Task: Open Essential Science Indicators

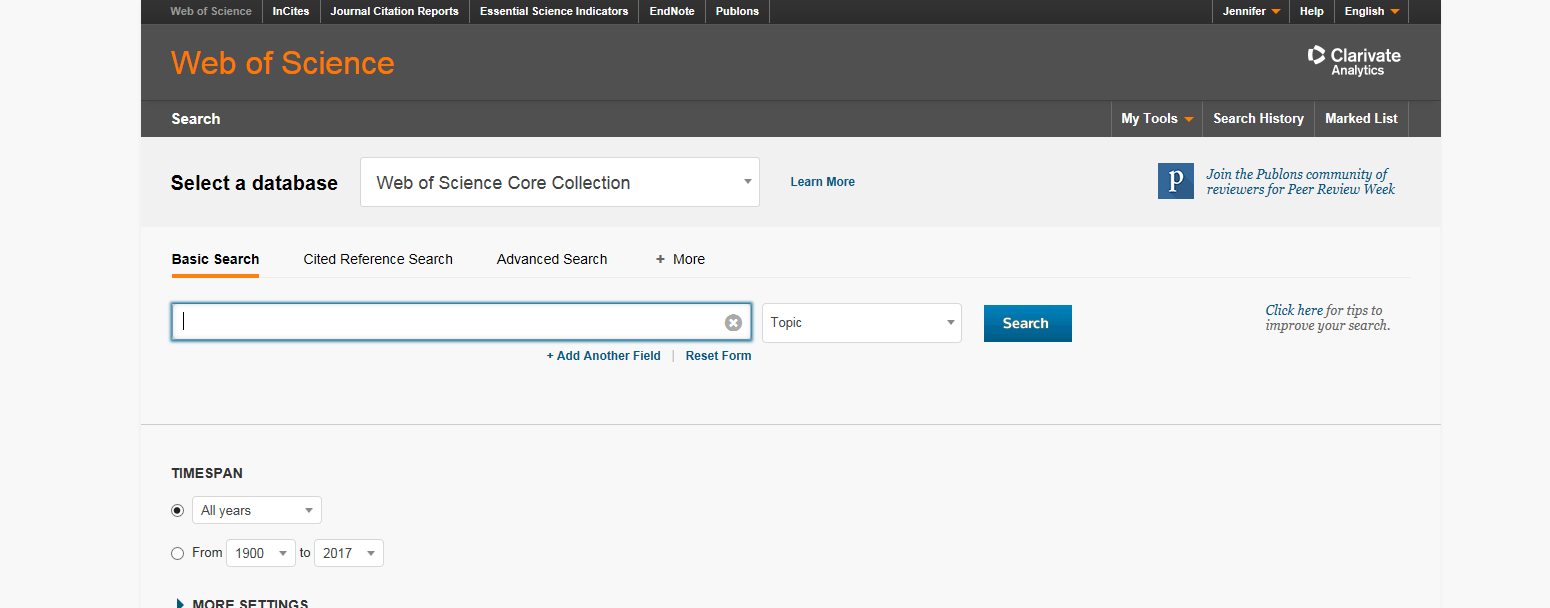Action: point(554,11)
